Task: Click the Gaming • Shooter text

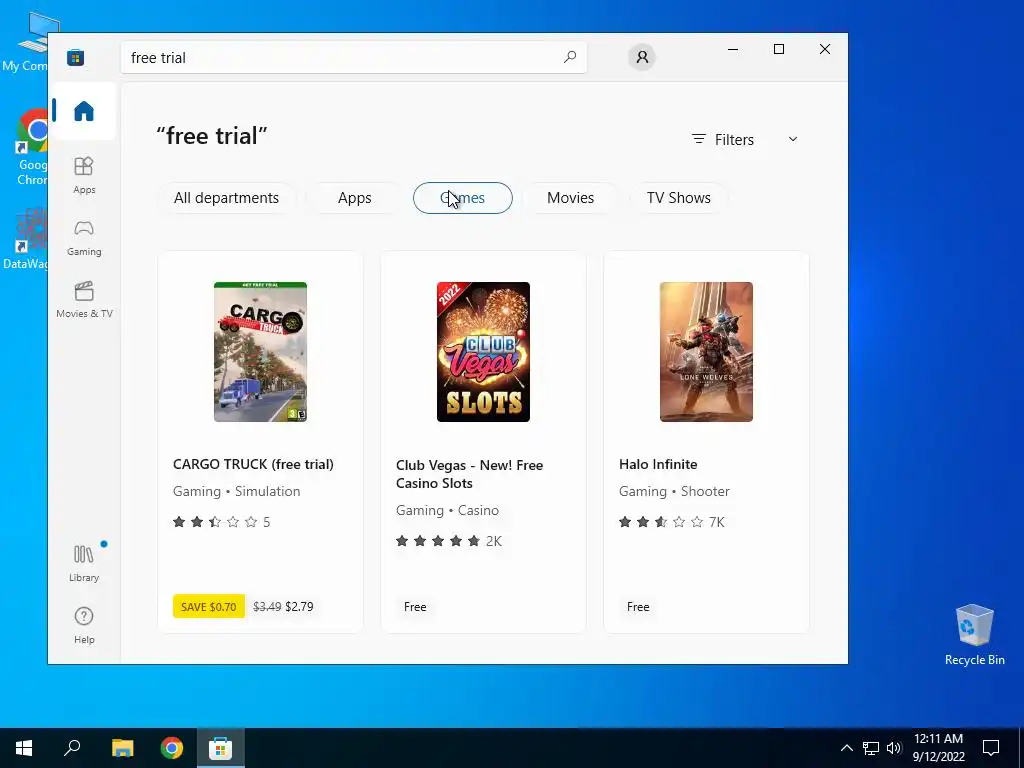Action: point(674,491)
